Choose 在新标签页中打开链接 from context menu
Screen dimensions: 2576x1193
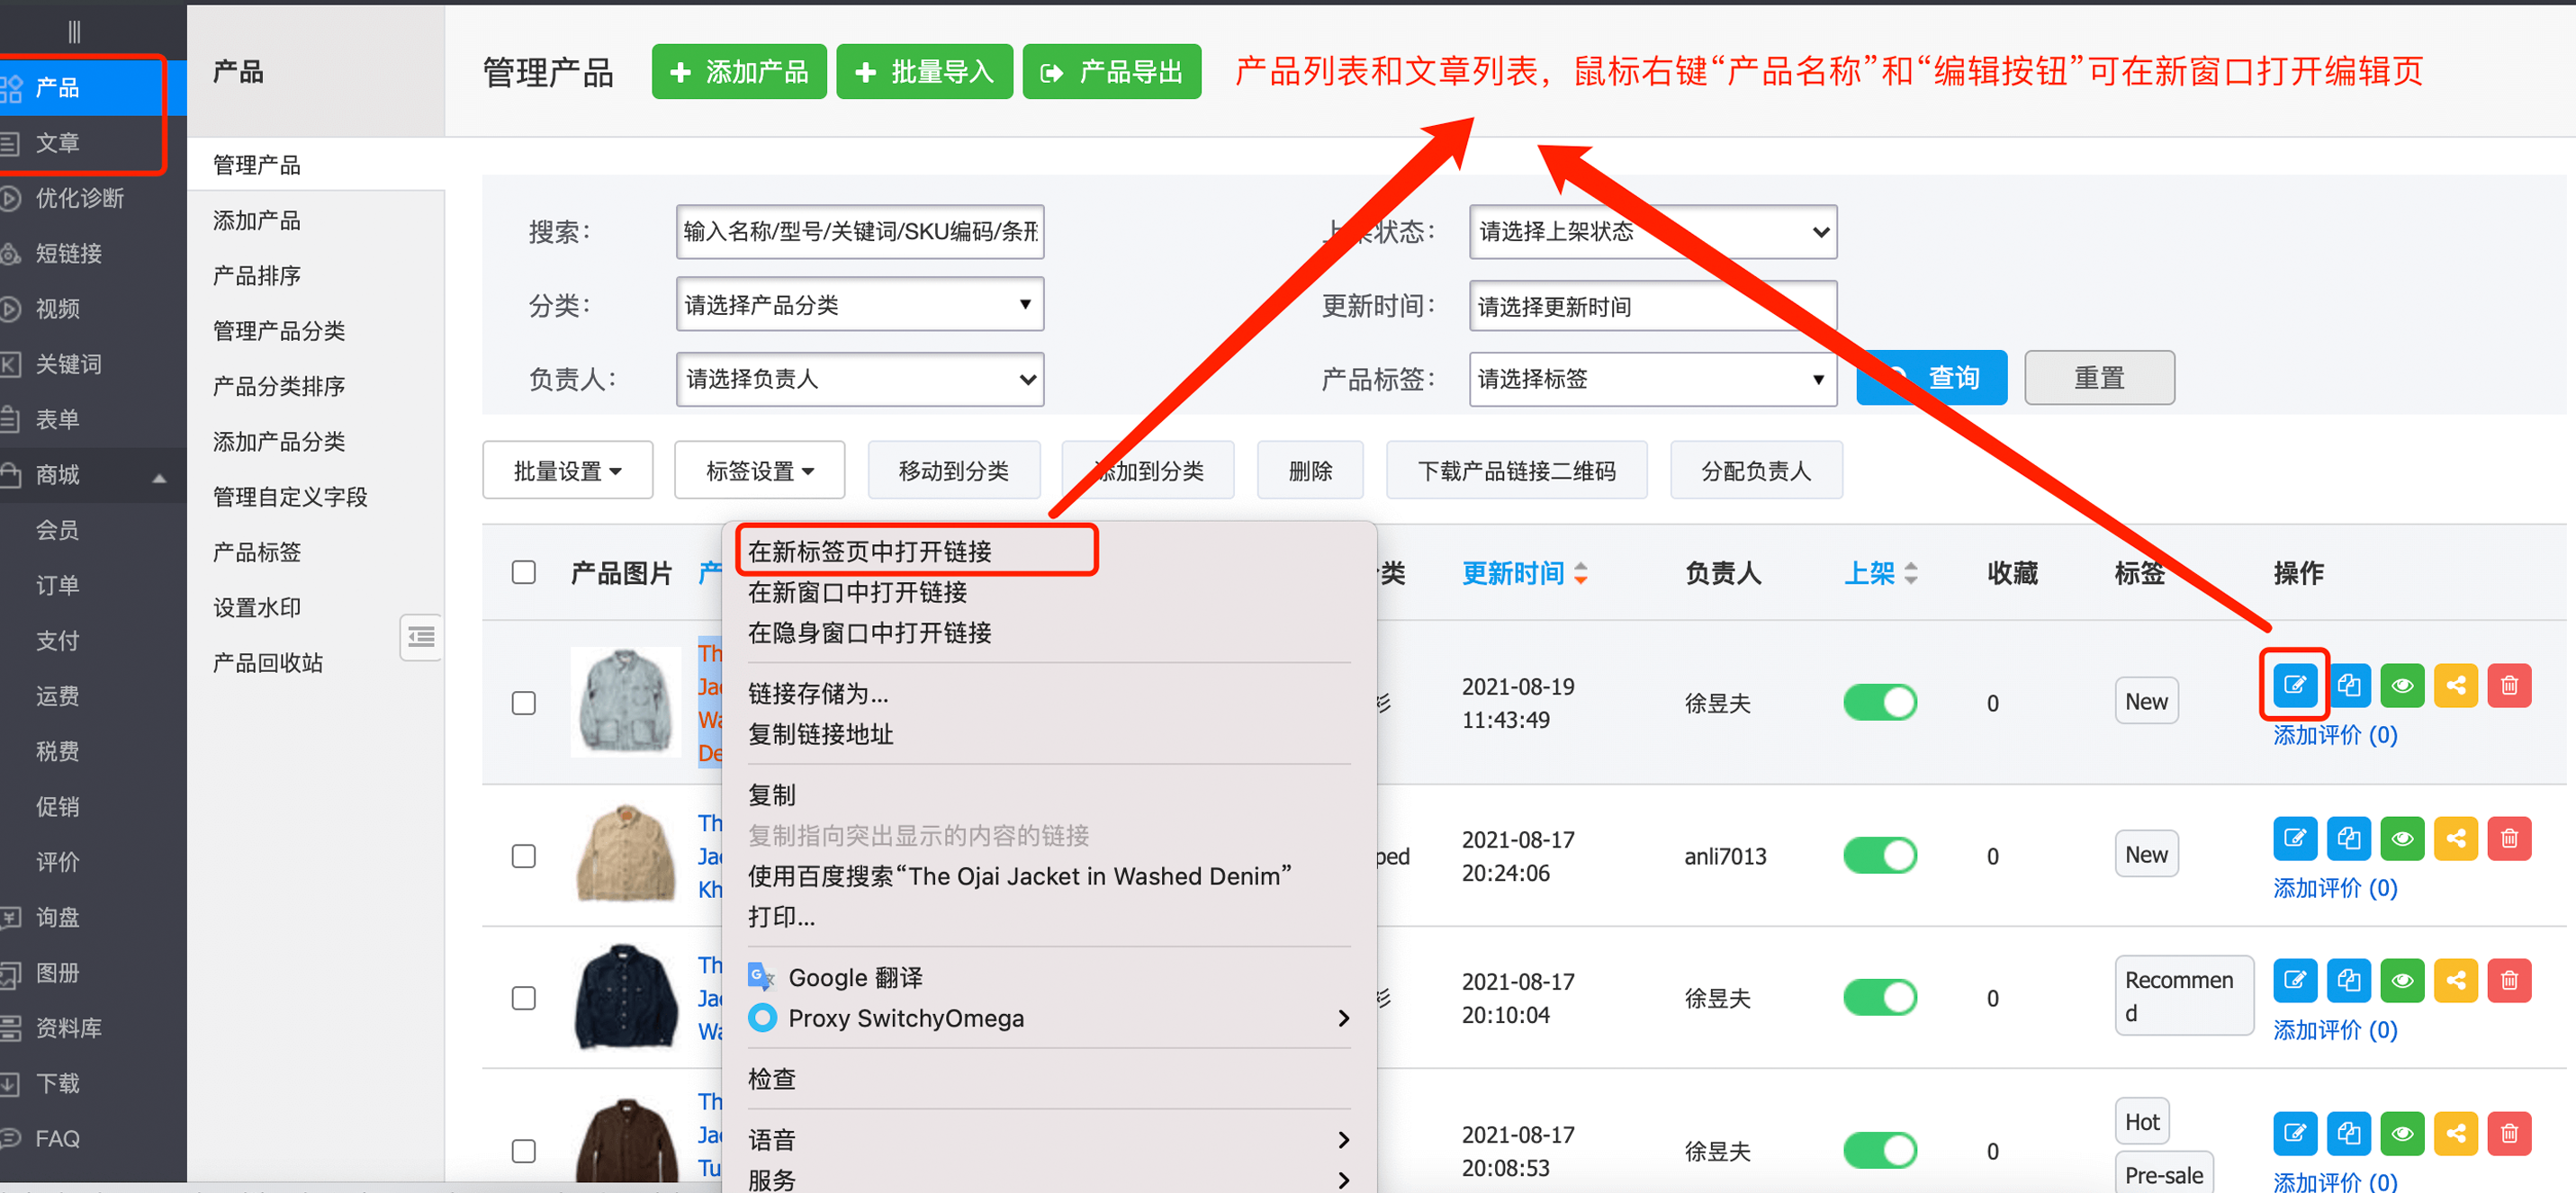click(x=869, y=551)
